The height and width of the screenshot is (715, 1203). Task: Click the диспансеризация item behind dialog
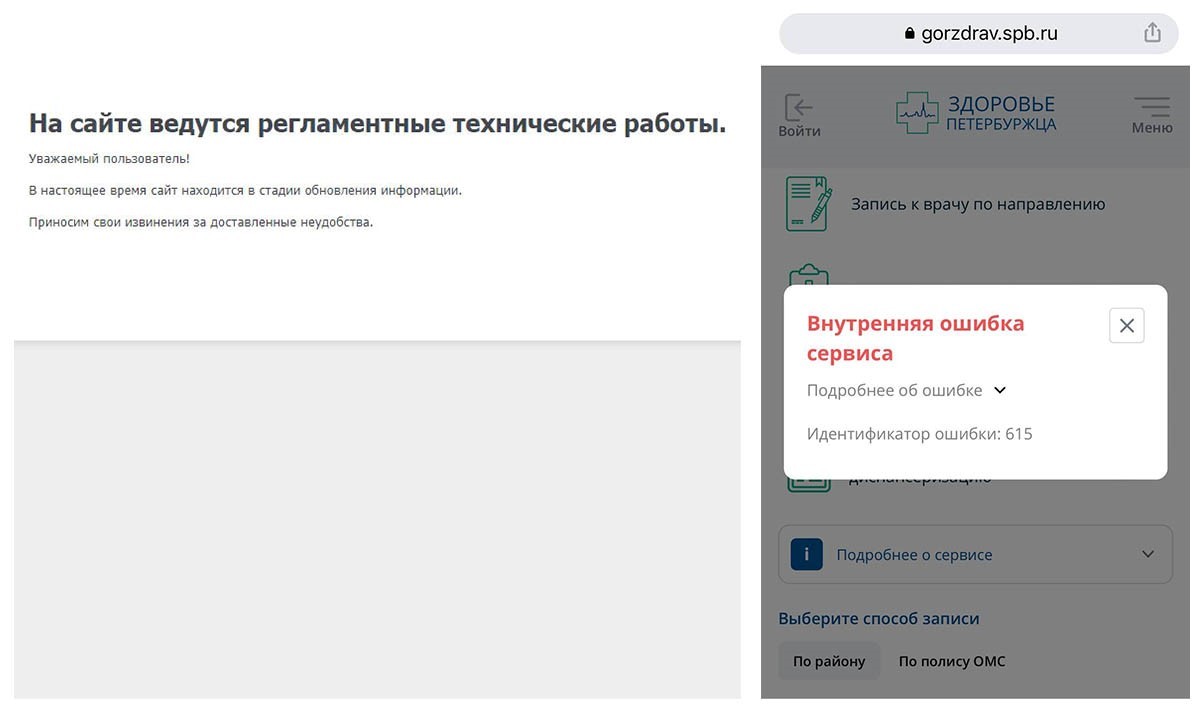click(x=920, y=481)
